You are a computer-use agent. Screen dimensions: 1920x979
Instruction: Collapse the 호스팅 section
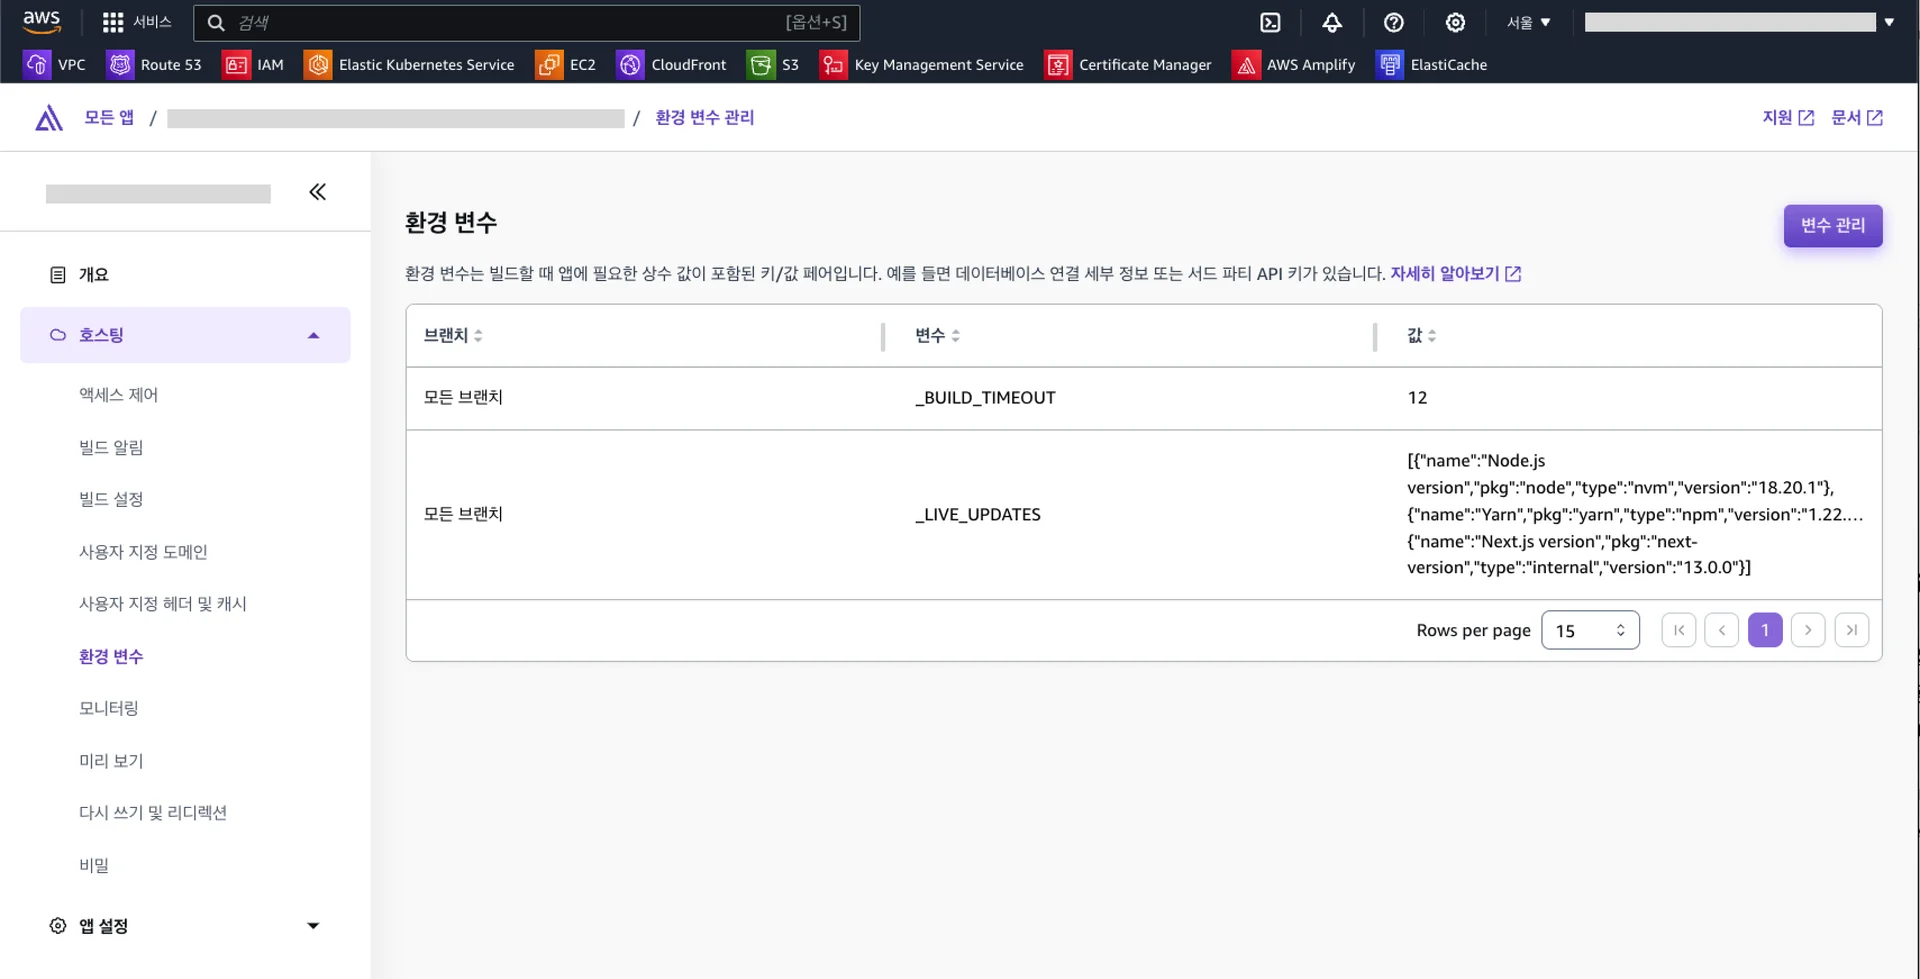coord(313,335)
